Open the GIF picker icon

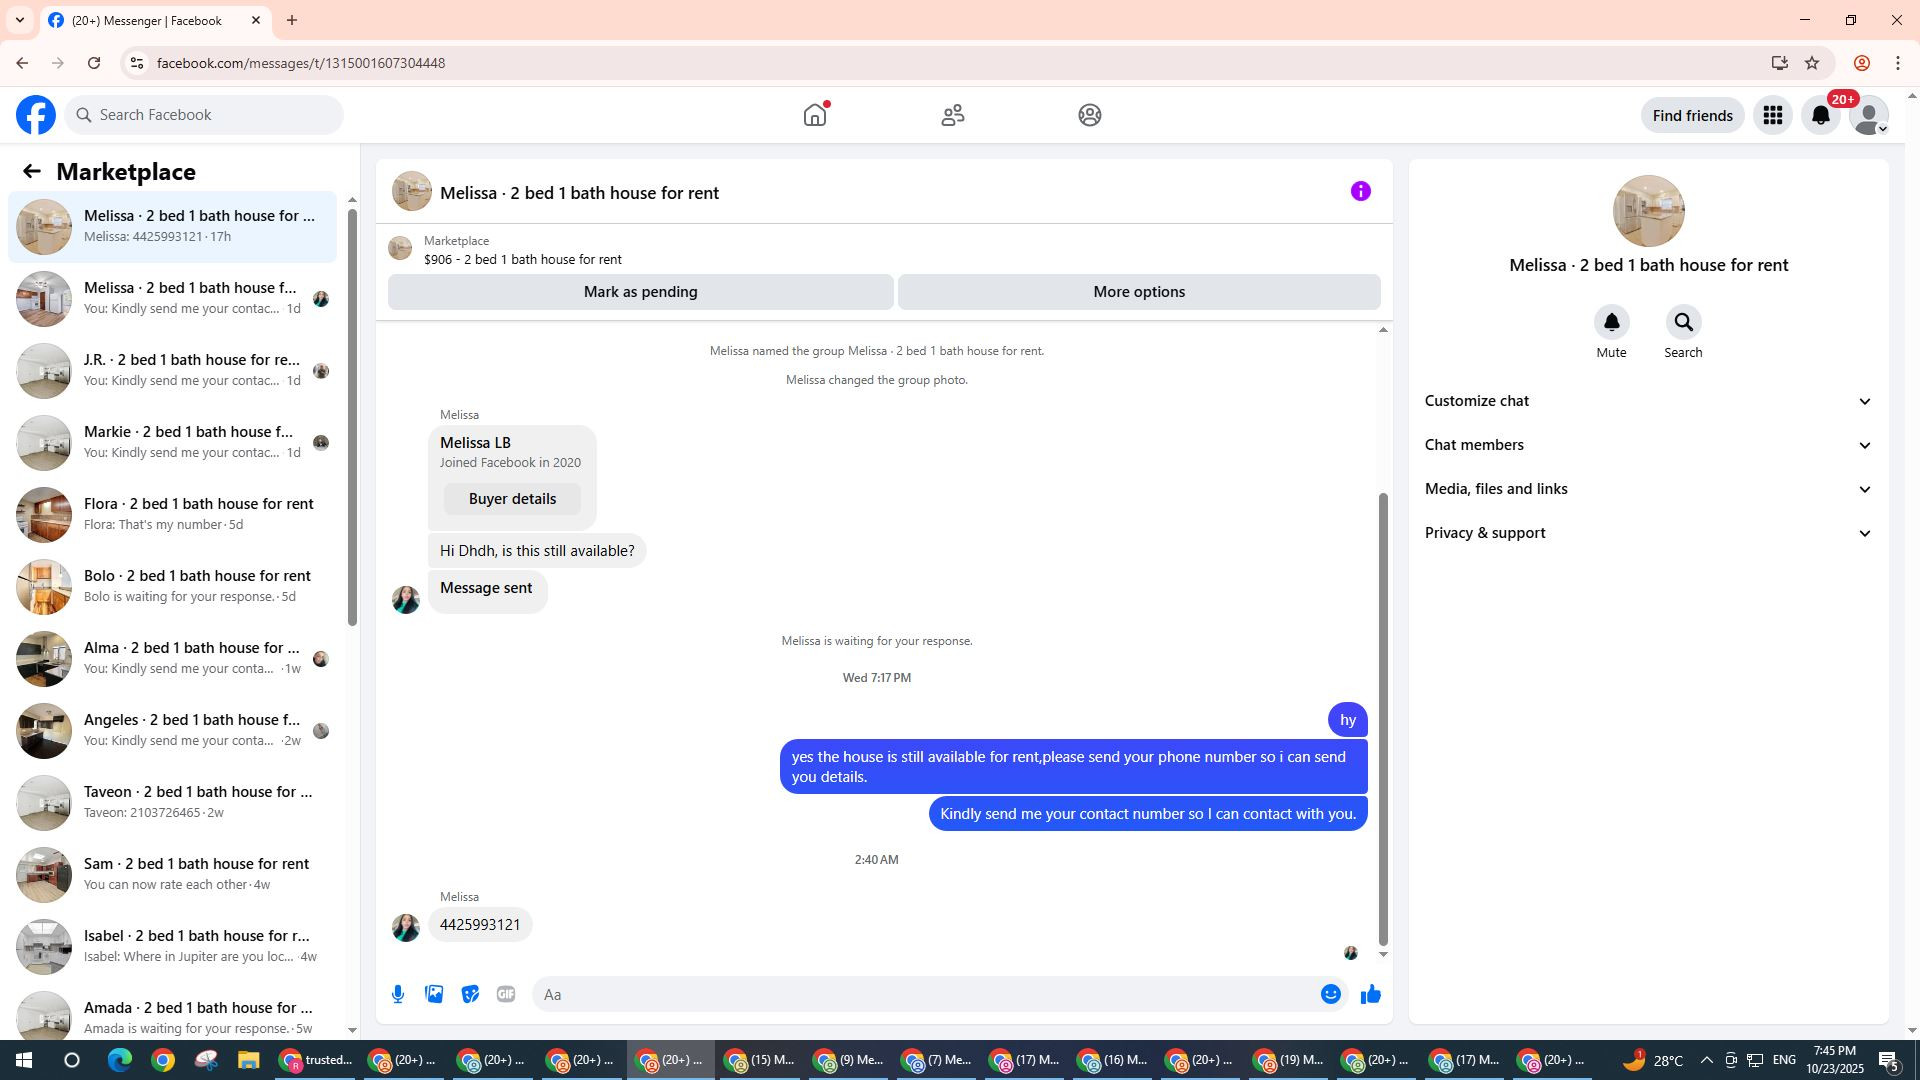pos(506,994)
